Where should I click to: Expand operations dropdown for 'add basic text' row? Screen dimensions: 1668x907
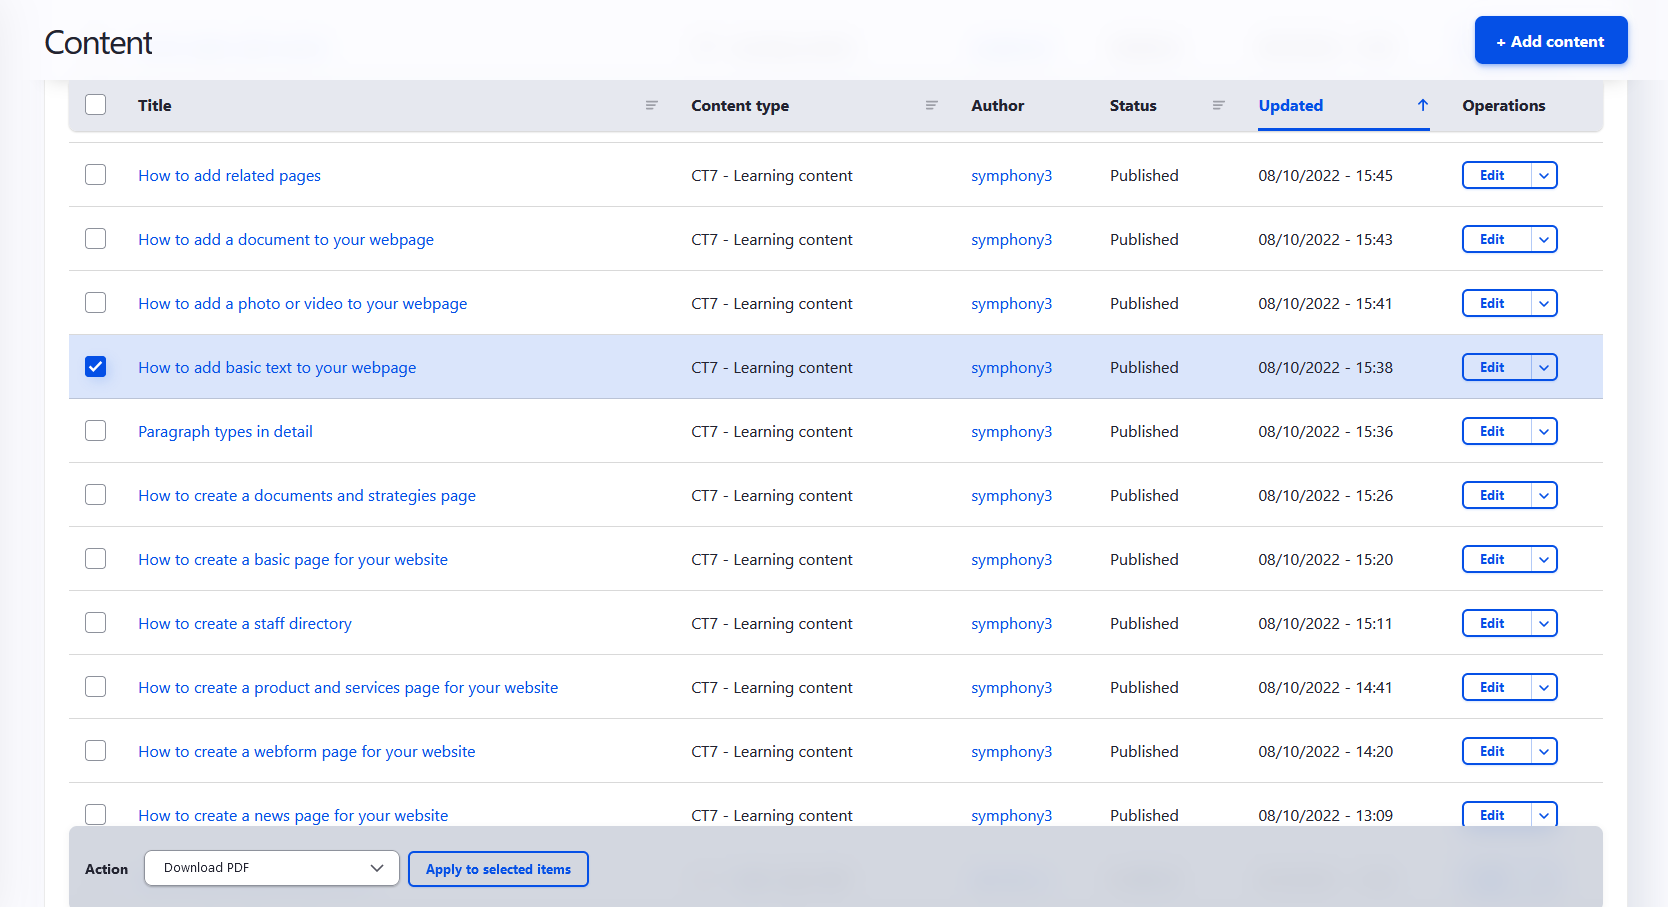point(1544,367)
